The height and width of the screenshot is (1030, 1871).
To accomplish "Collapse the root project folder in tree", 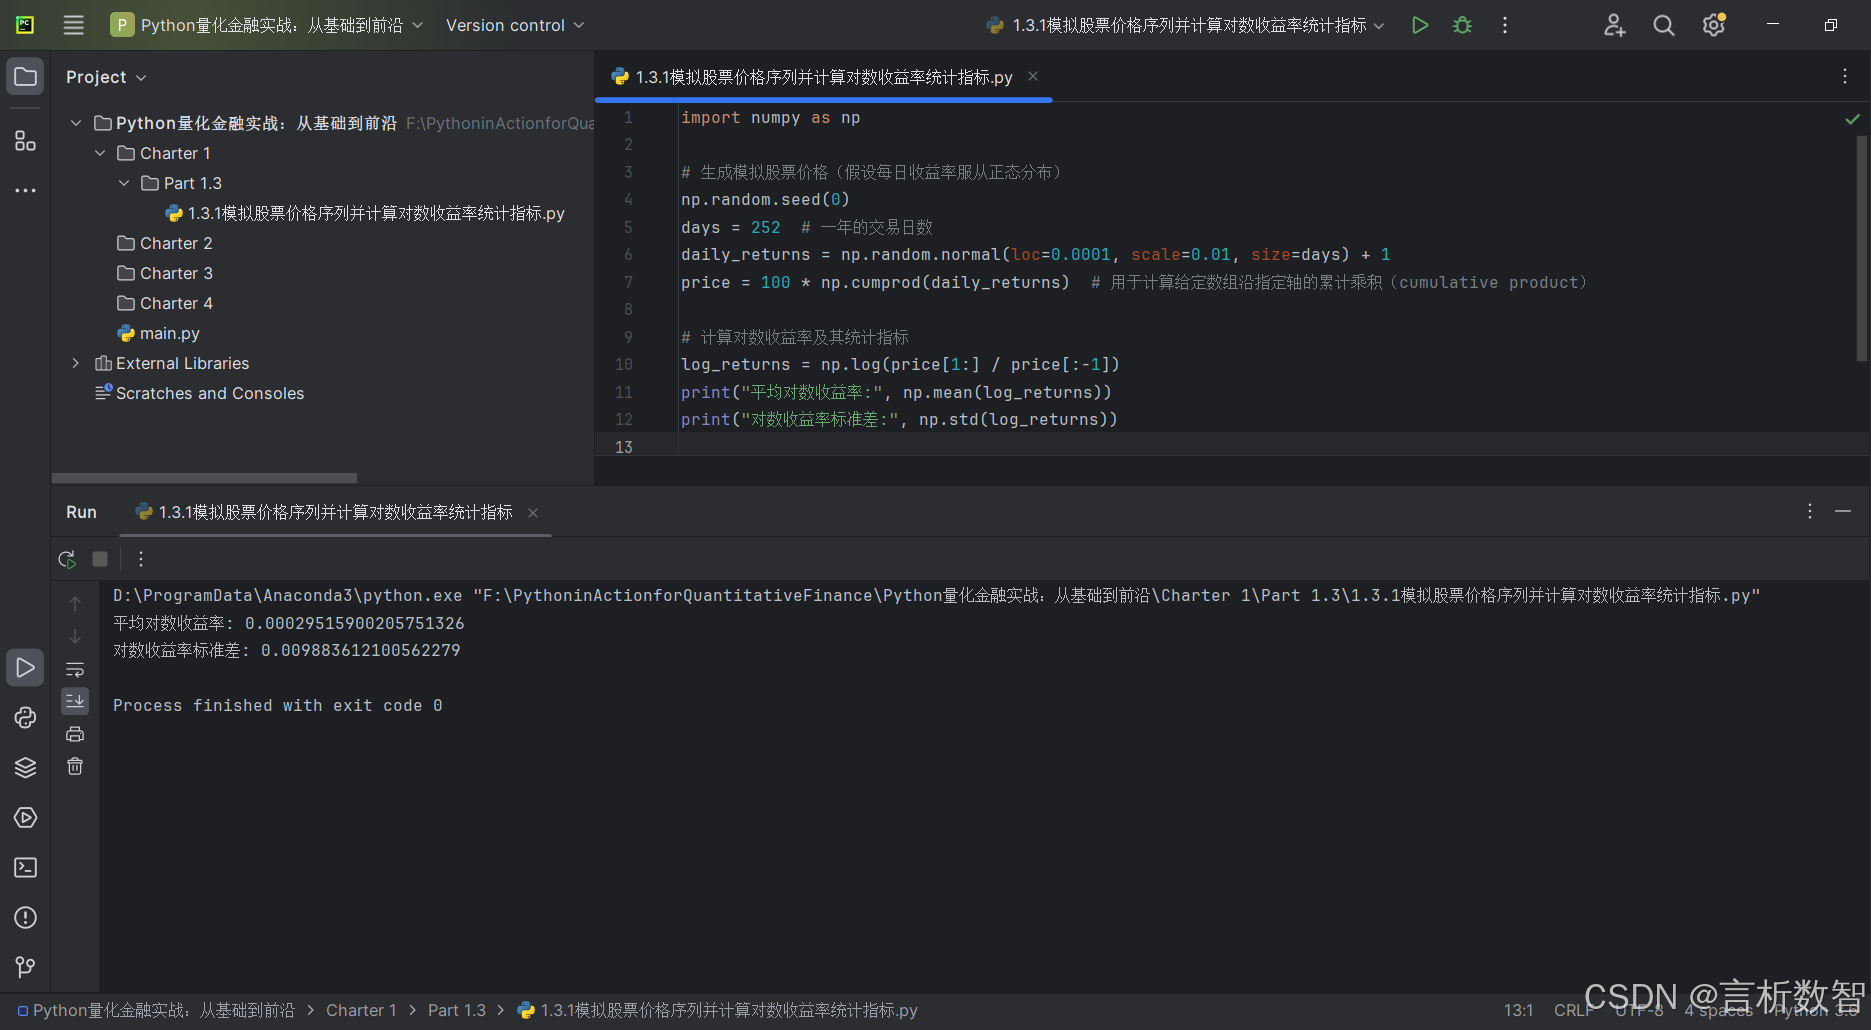I will coord(76,123).
